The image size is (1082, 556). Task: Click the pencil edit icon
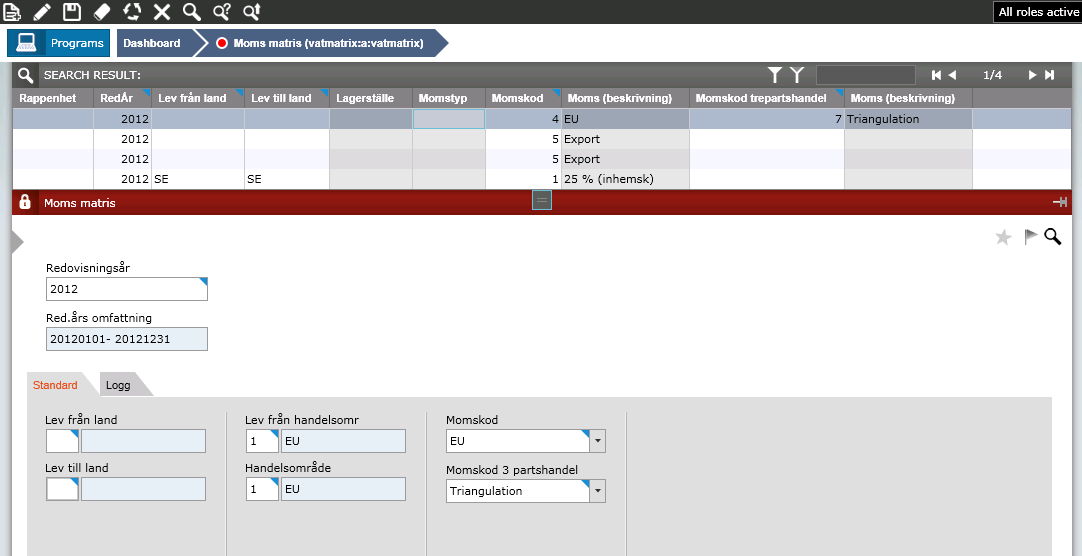[42, 11]
